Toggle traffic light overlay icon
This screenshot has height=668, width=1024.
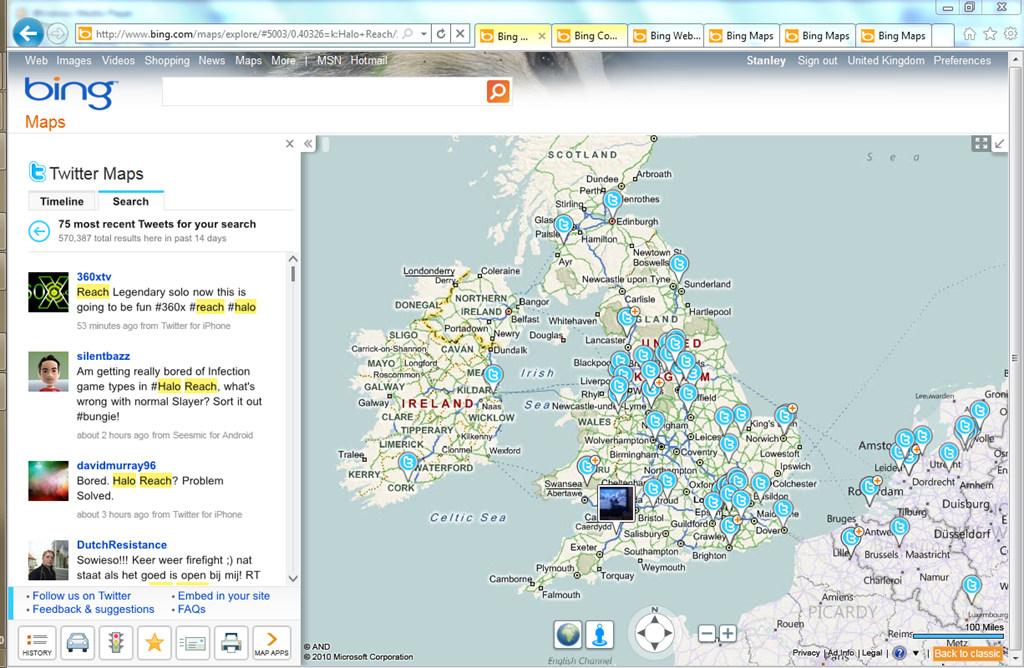(116, 642)
